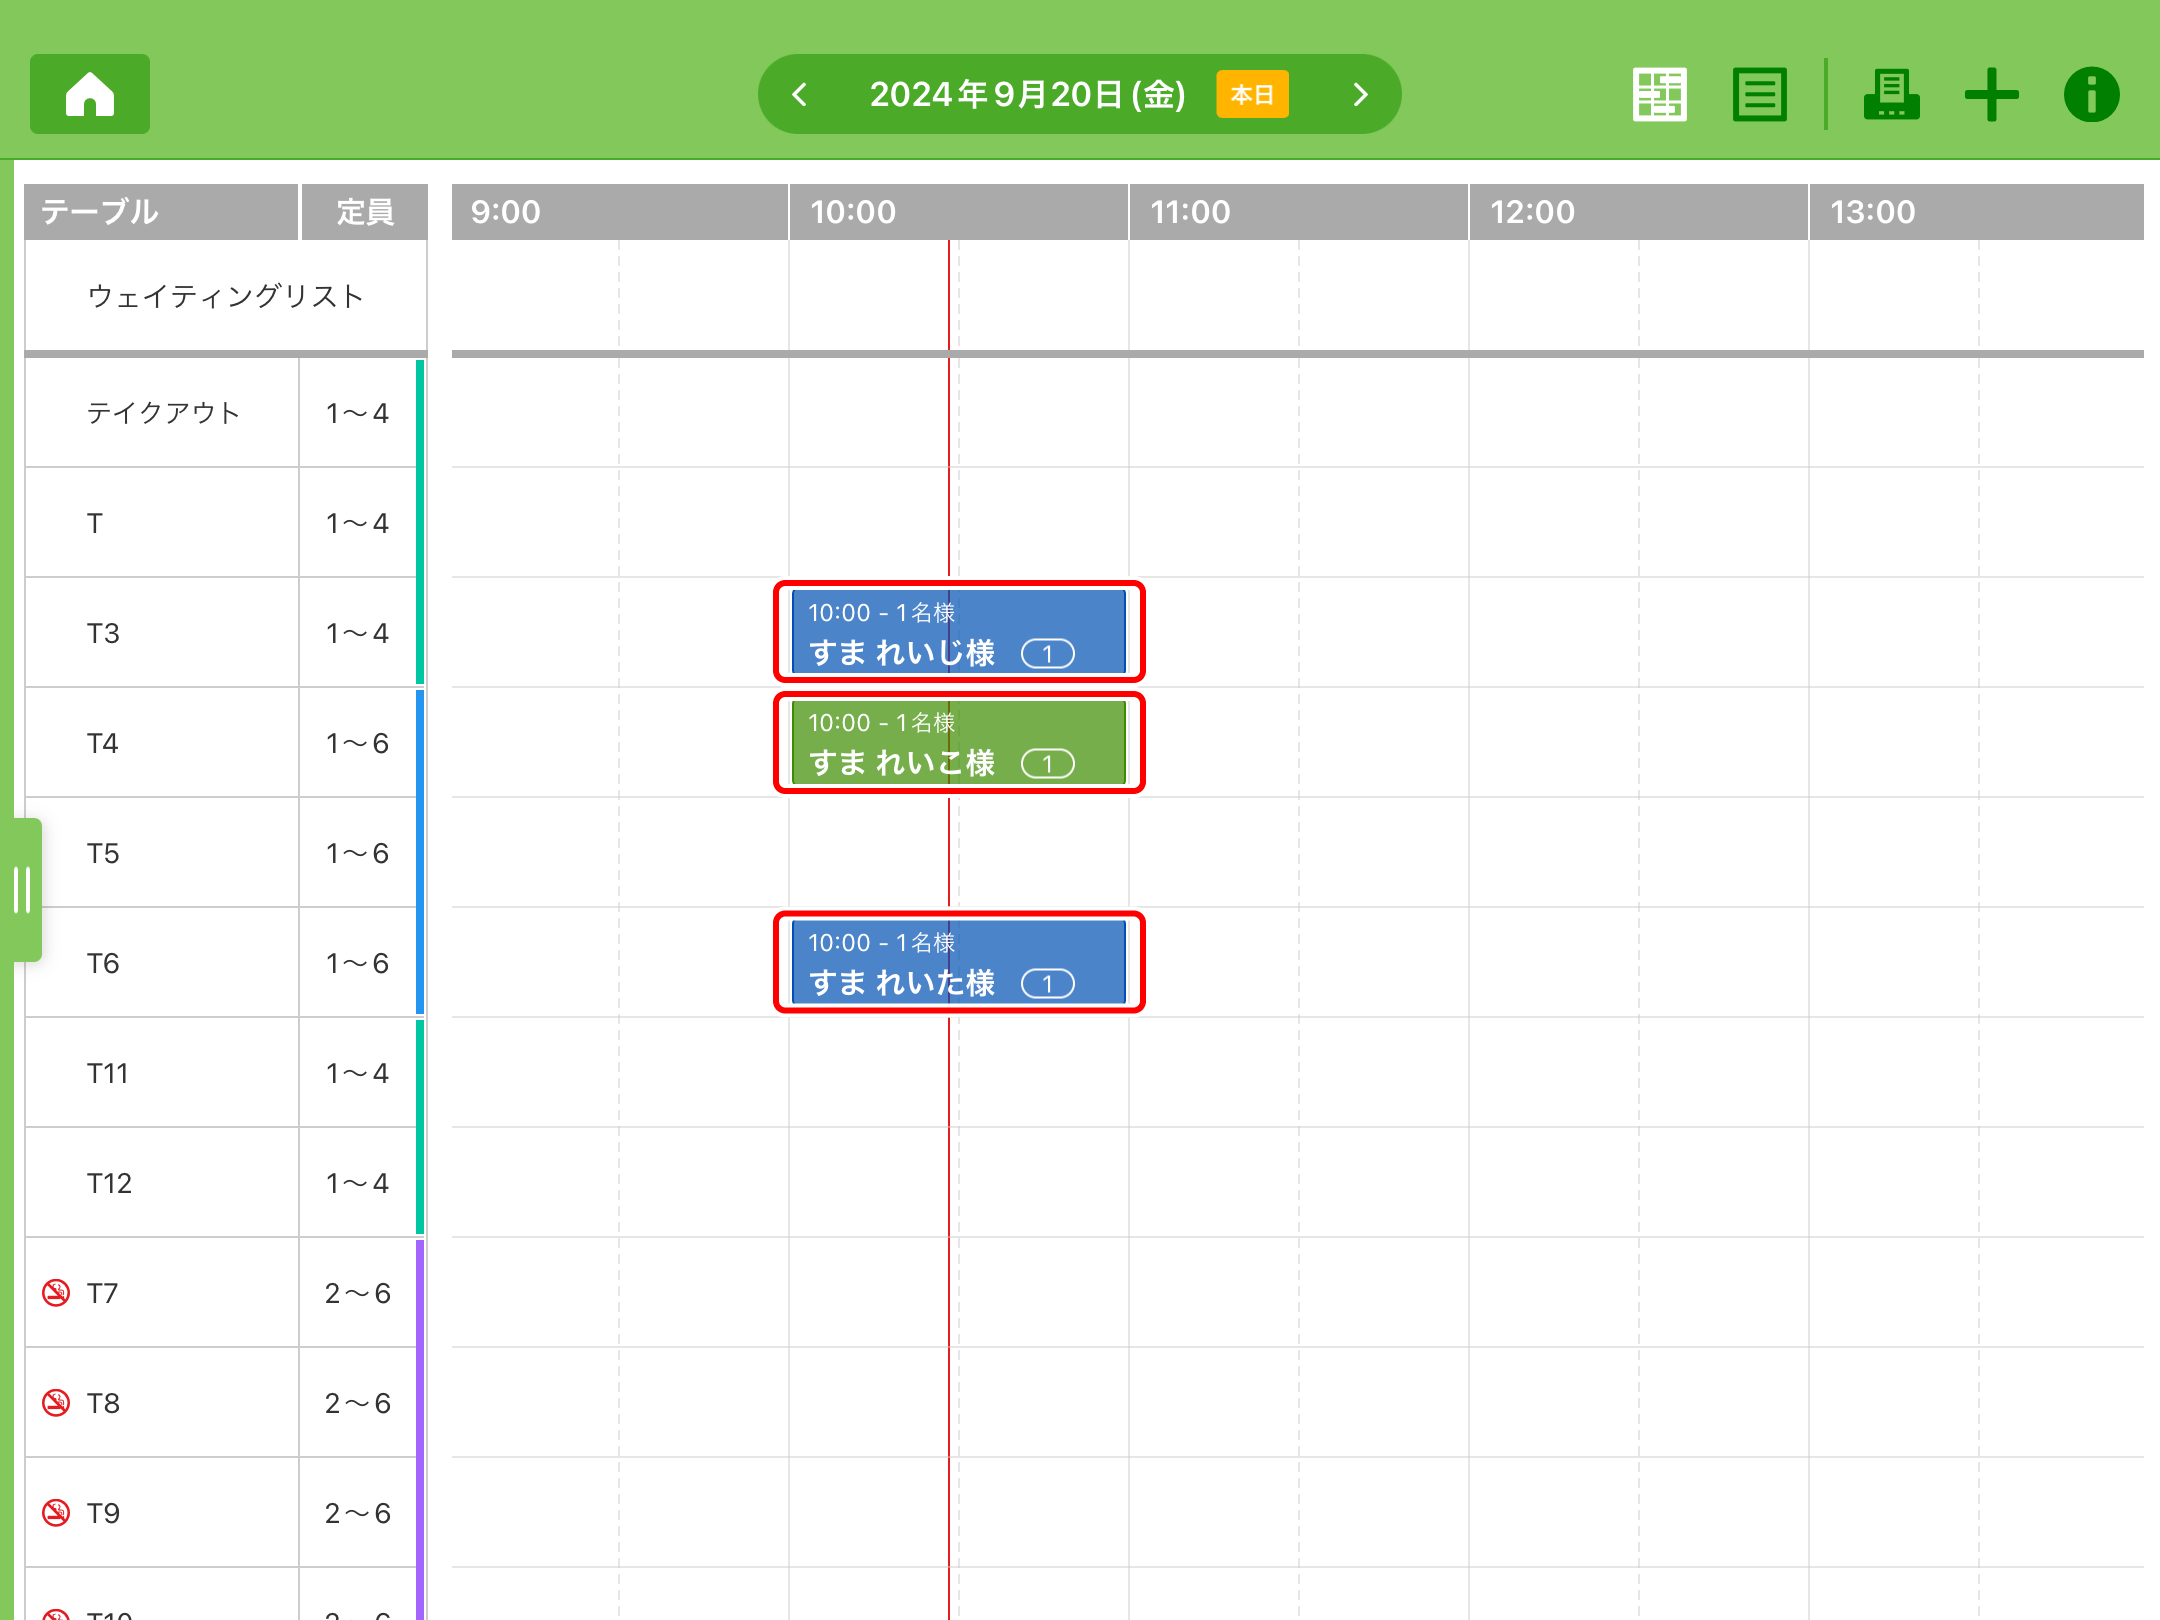Go to the home screen
This screenshot has height=1620, width=2160.
90,94
